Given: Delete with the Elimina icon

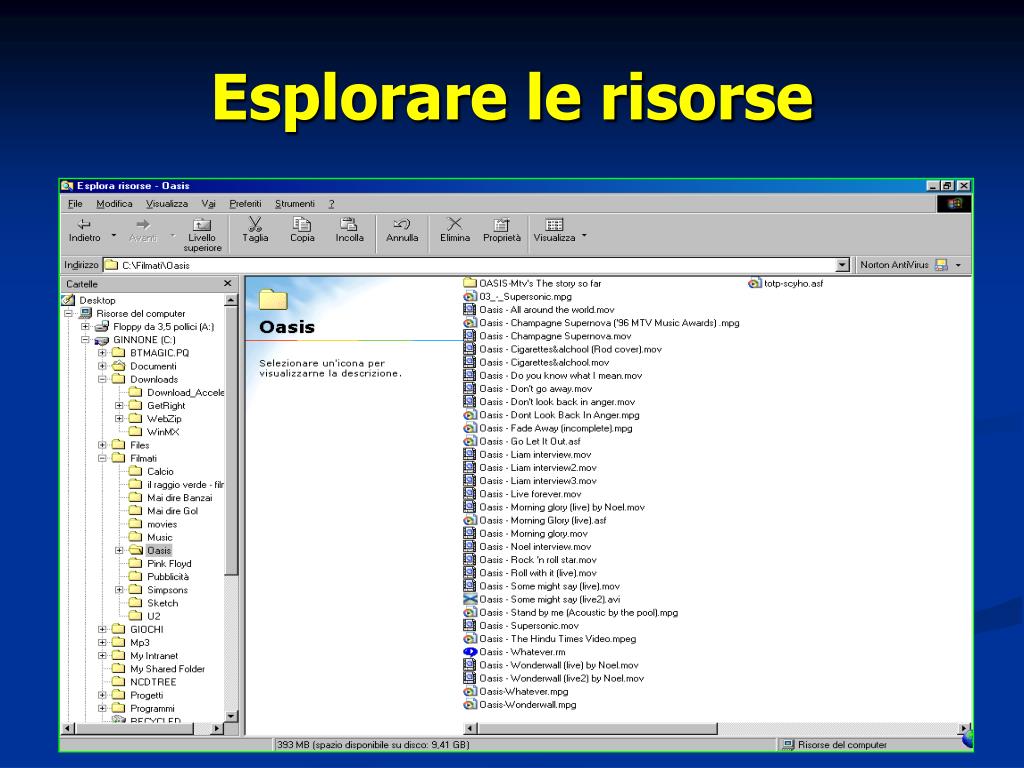Looking at the screenshot, I should [455, 231].
